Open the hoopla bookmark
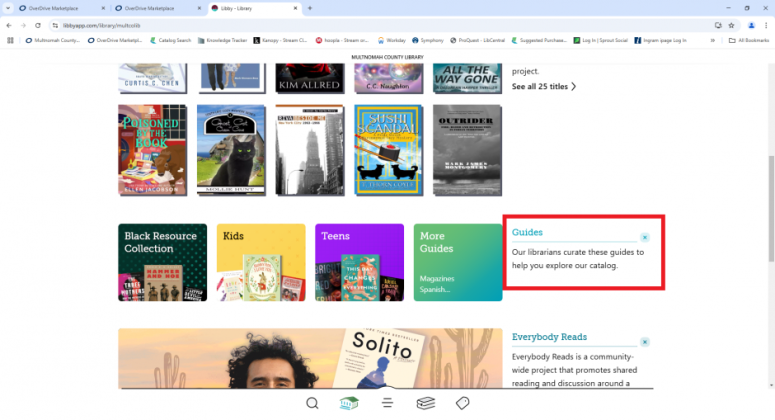Image resolution: width=775 pixels, height=420 pixels. coord(343,41)
